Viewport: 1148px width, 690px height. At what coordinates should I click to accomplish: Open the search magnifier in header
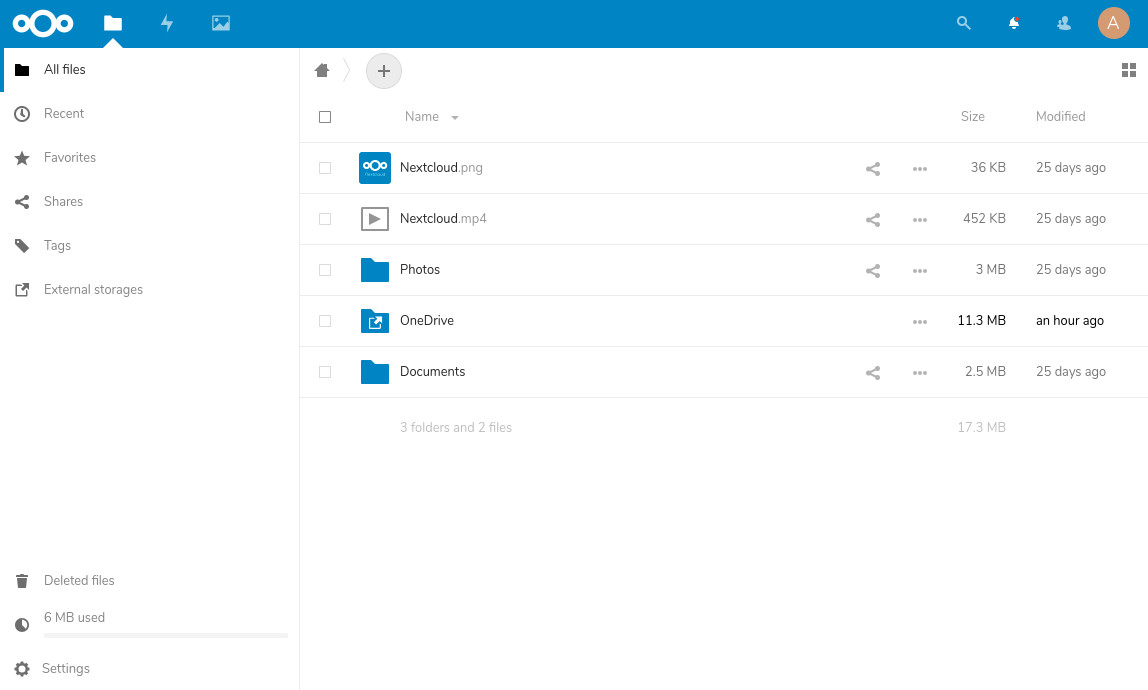[964, 23]
